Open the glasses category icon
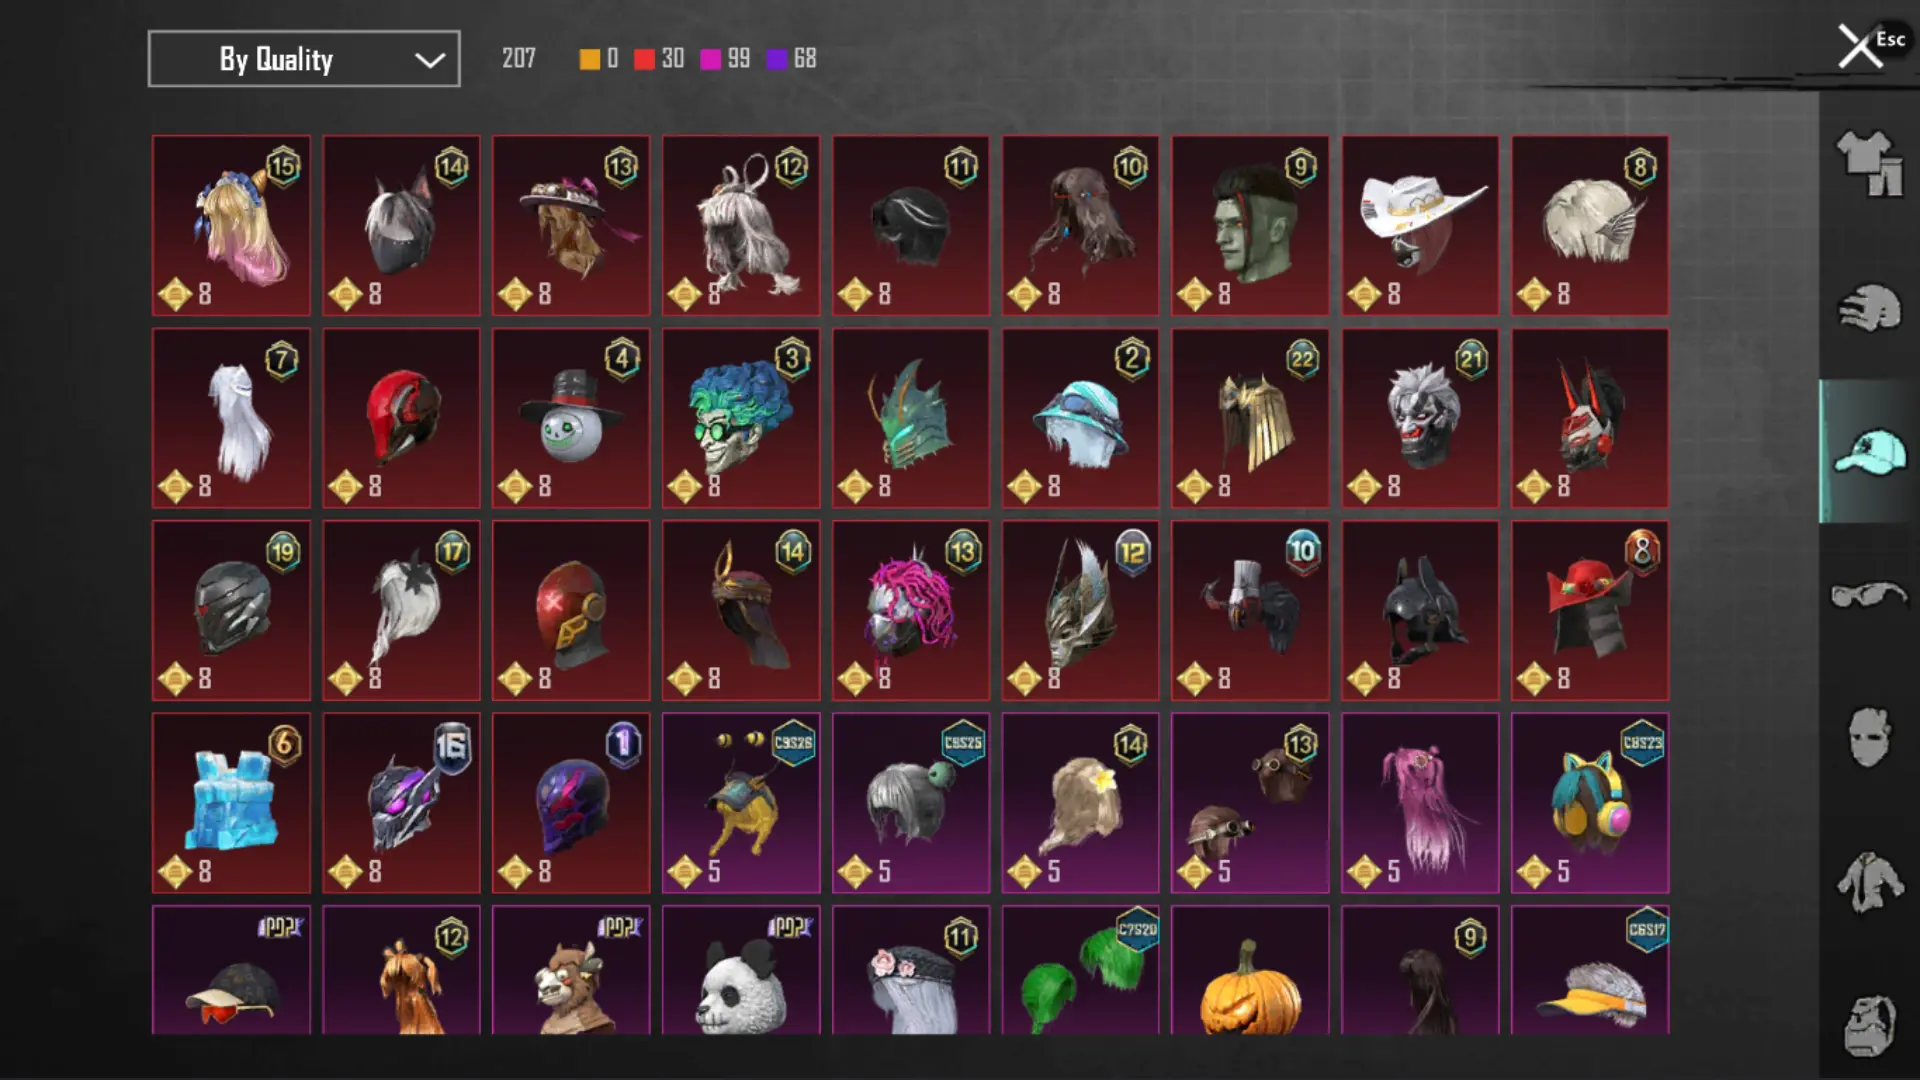The width and height of the screenshot is (1920, 1080). pos(1869,595)
